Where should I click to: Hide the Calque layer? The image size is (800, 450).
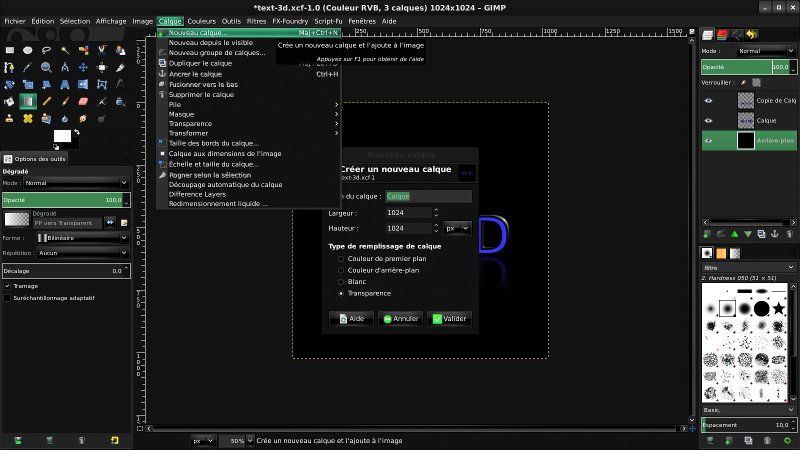point(708,120)
